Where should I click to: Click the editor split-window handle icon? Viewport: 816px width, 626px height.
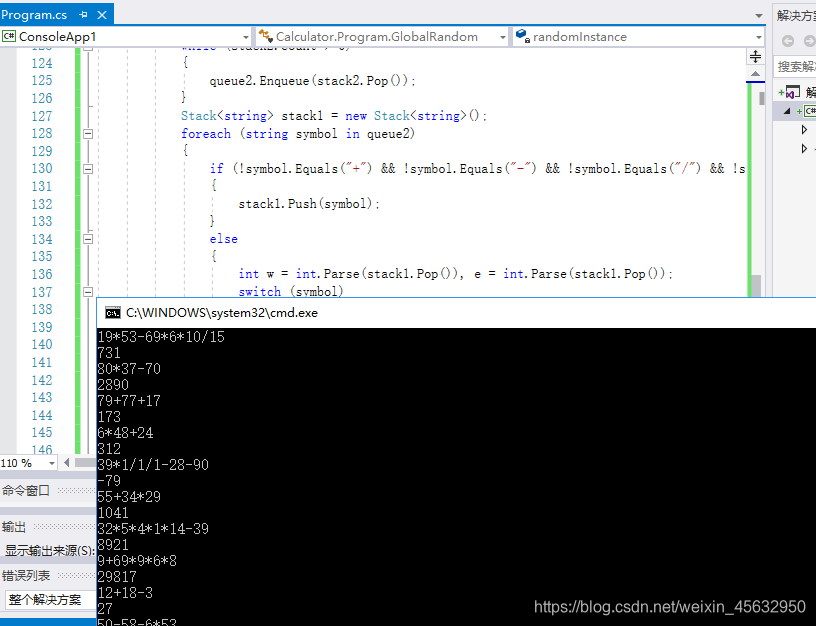point(755,56)
